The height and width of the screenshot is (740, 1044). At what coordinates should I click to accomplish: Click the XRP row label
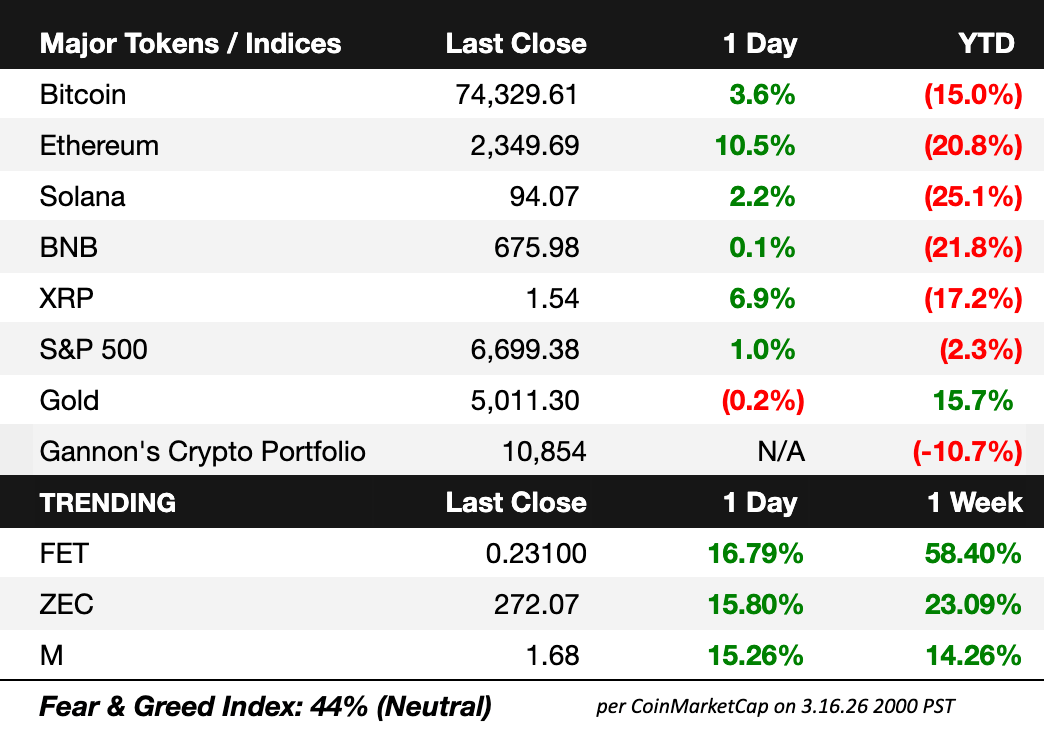point(67,298)
